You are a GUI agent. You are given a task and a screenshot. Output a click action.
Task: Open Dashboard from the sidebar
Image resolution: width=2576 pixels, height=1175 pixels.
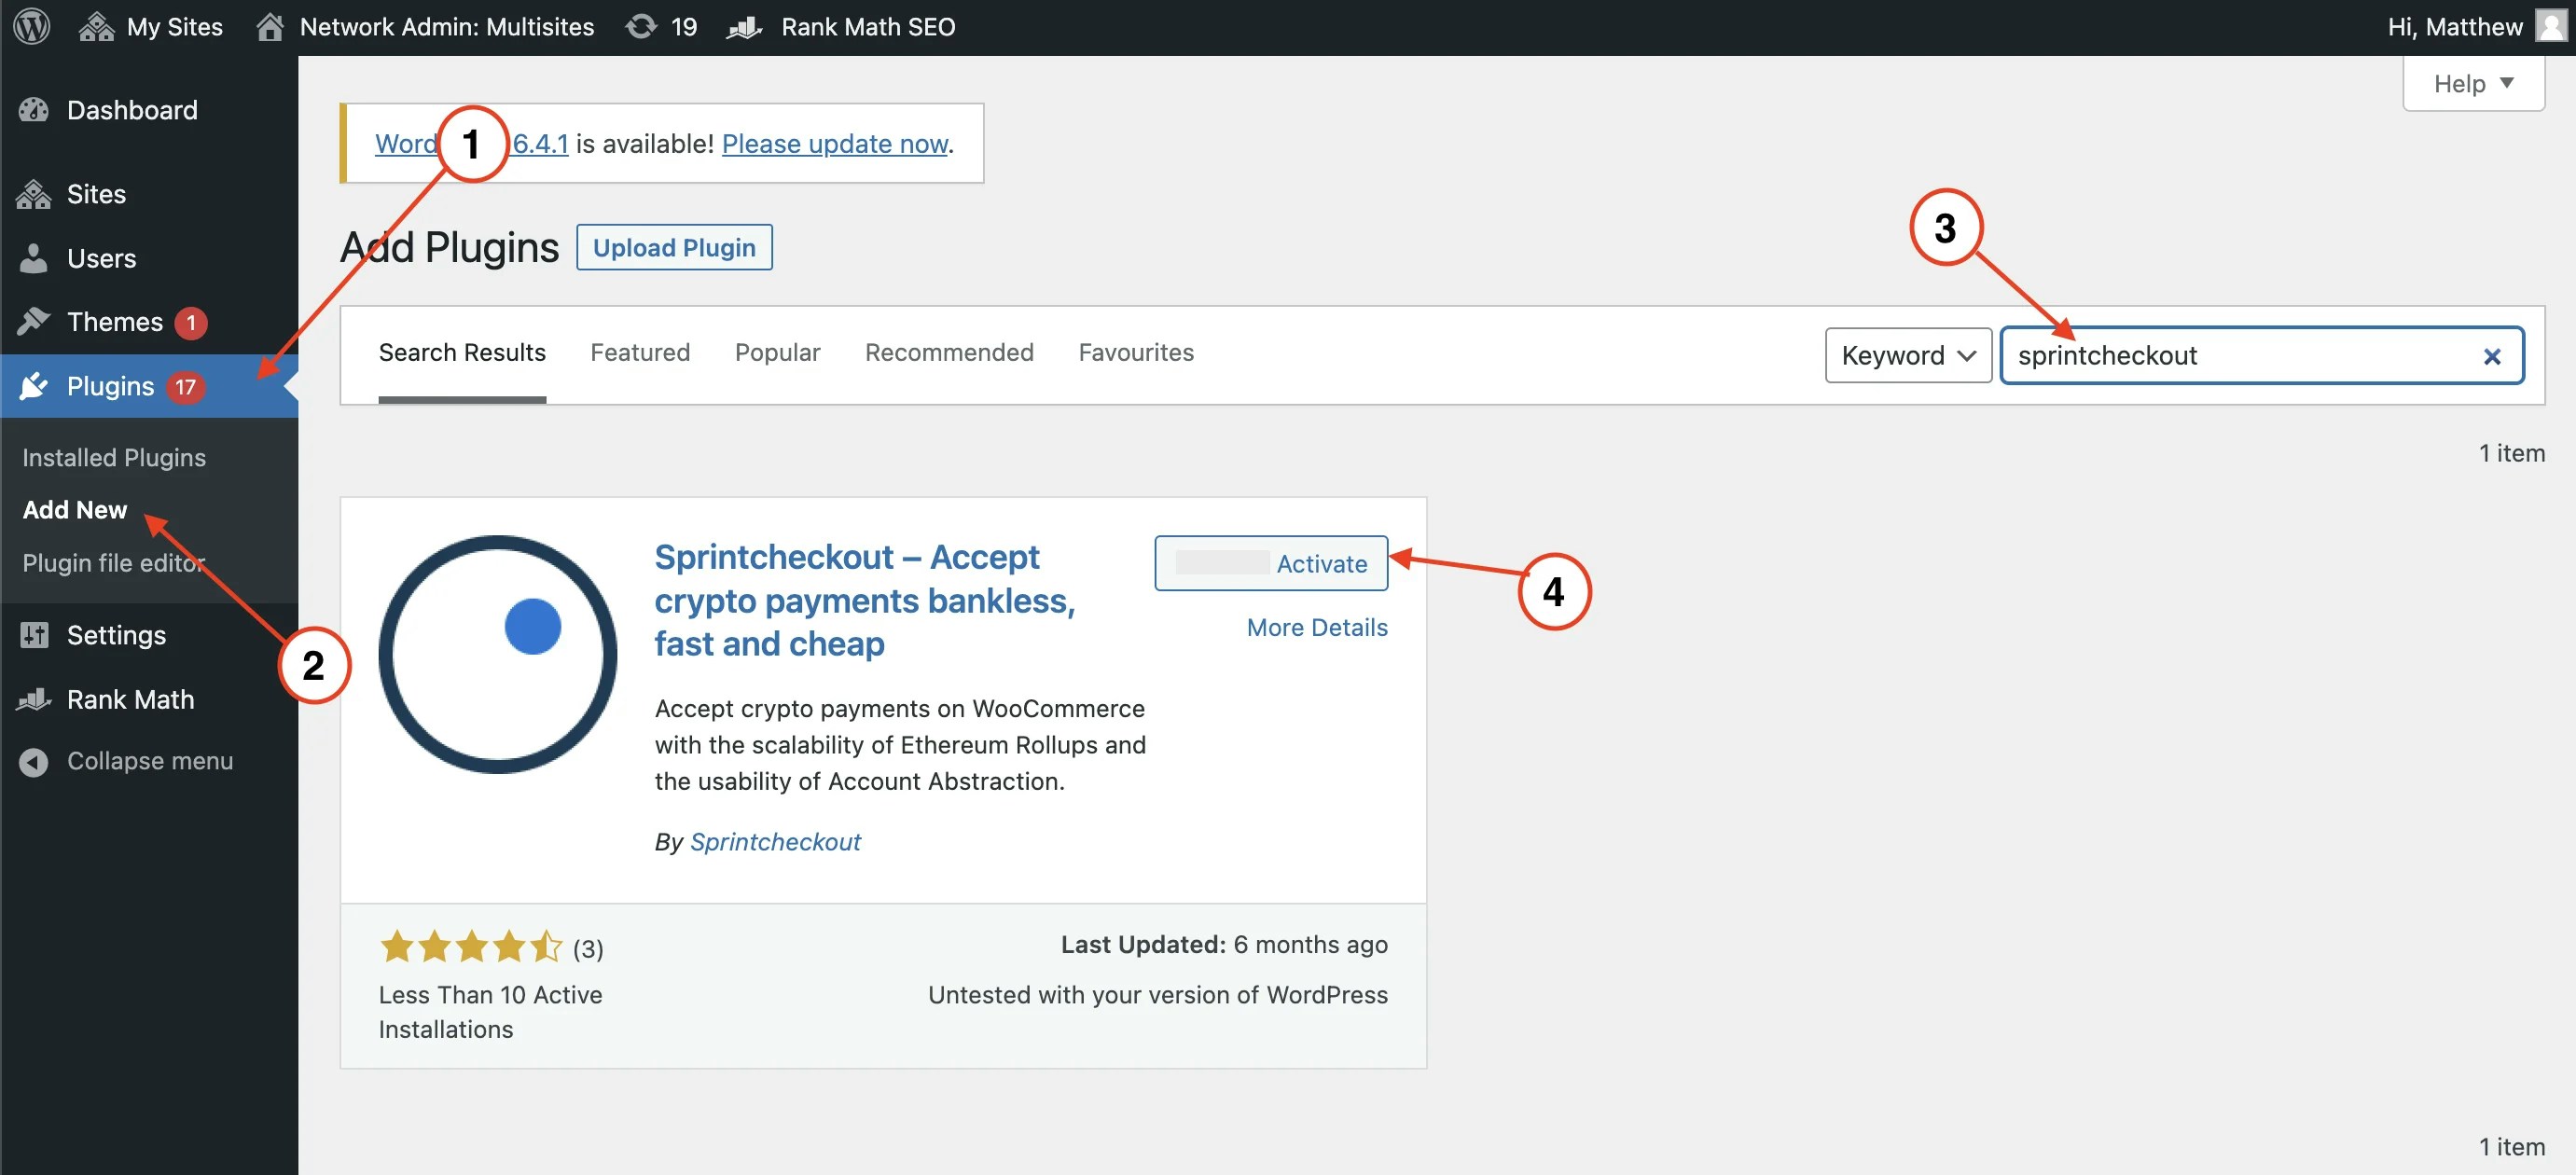132,110
